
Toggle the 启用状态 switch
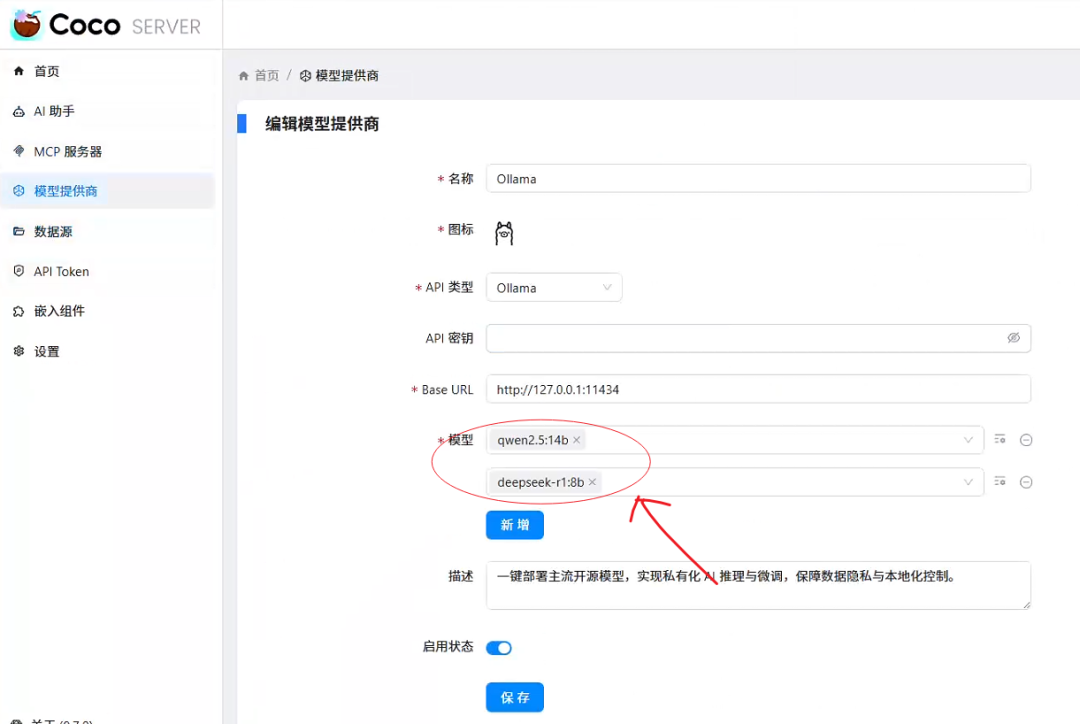tap(499, 648)
